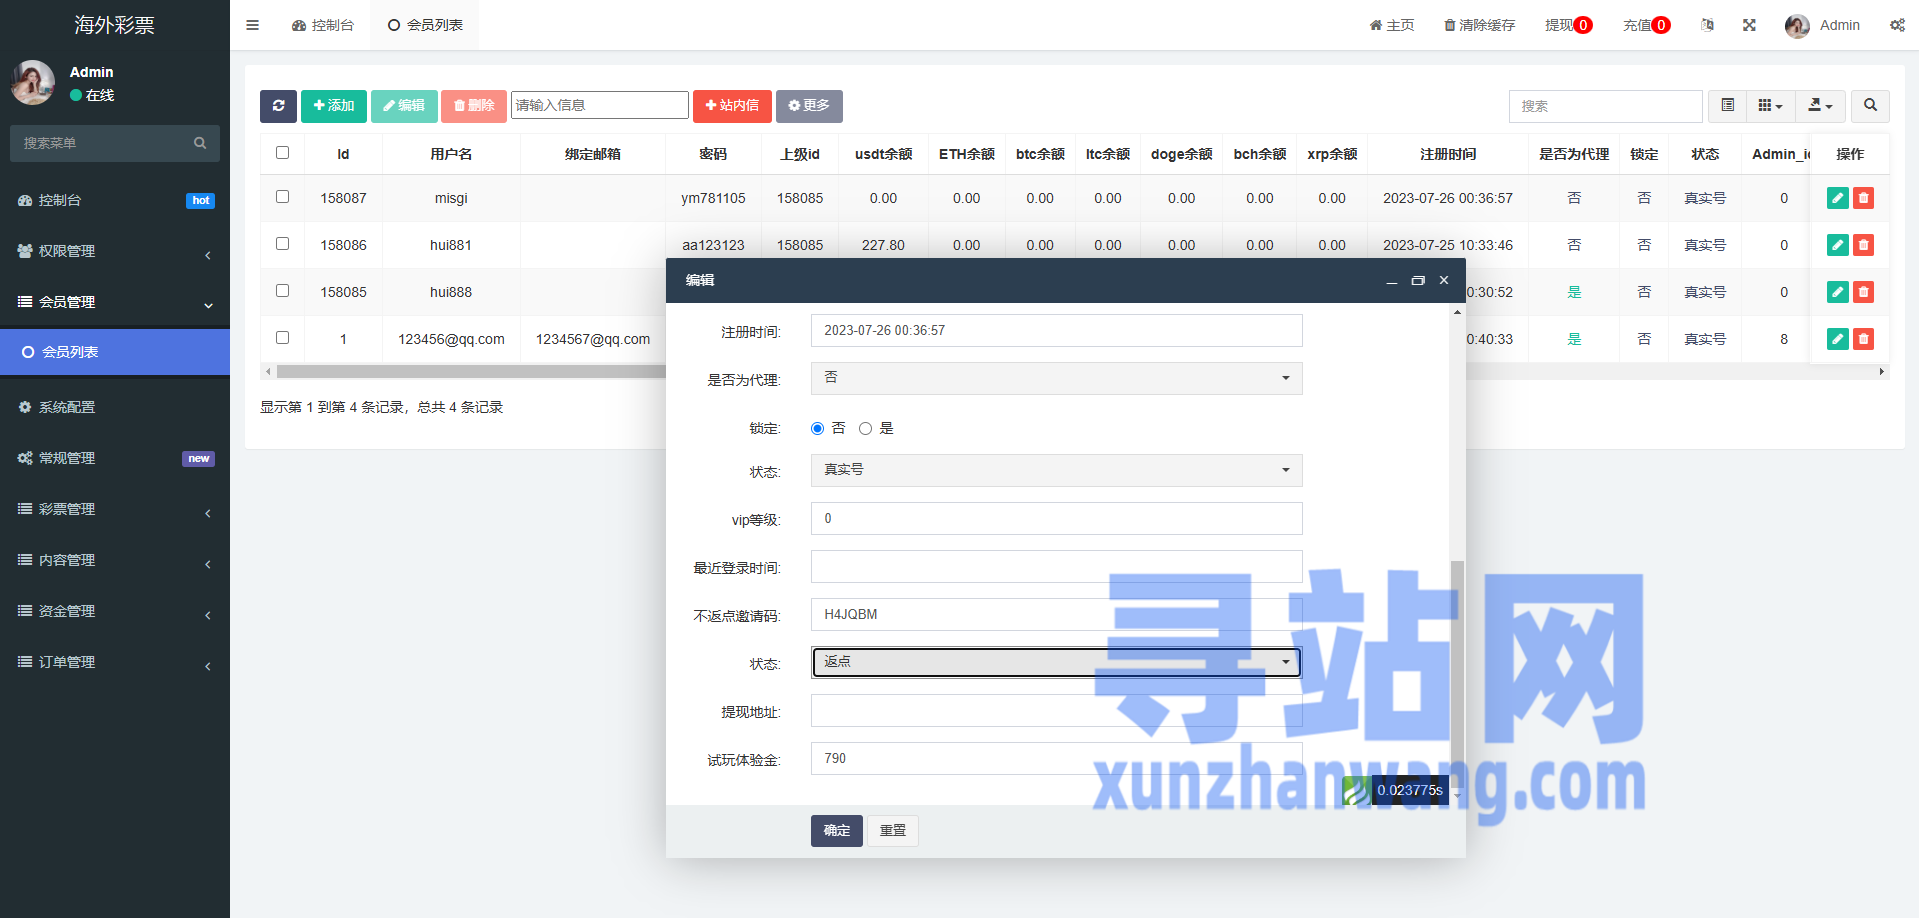Toggle the select-all checkbox in the table header
Image resolution: width=1919 pixels, height=918 pixels.
(282, 153)
